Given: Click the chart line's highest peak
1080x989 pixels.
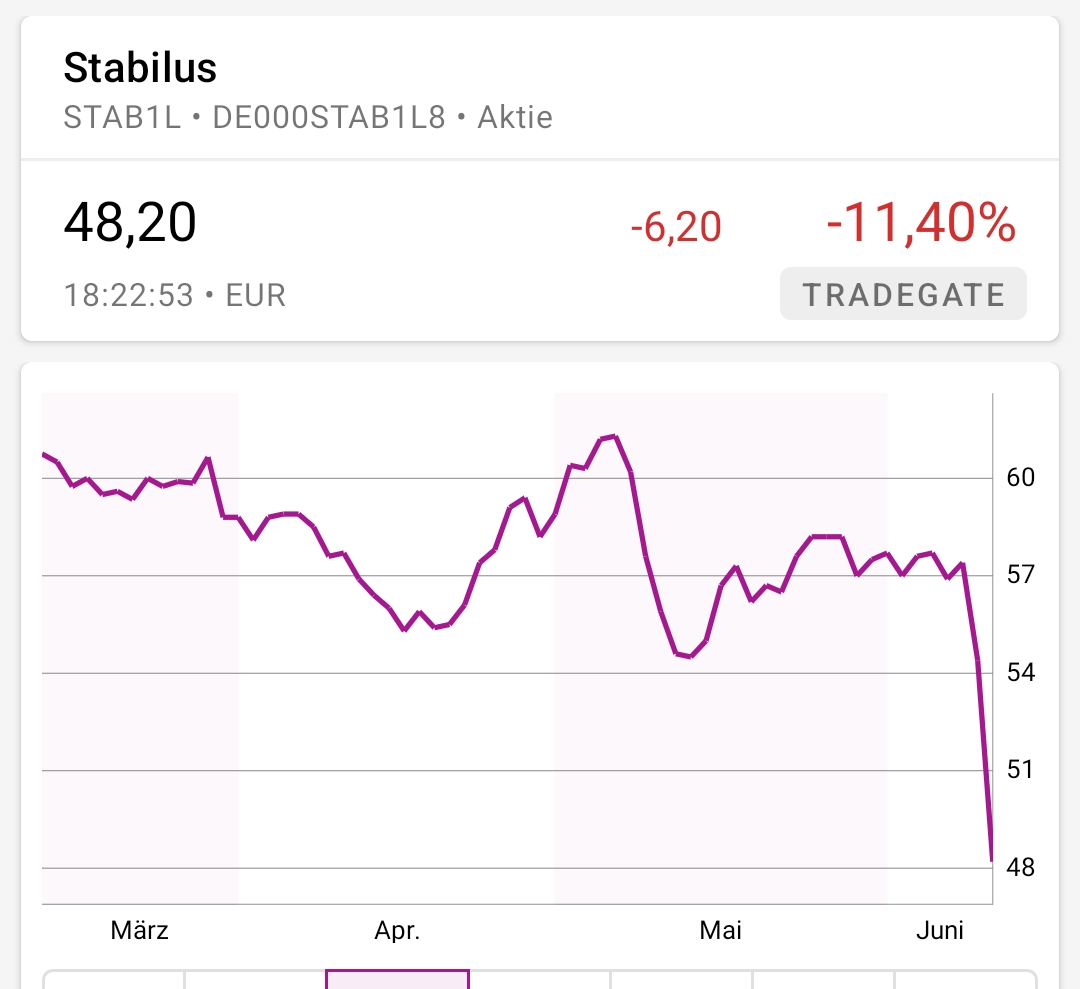Looking at the screenshot, I should [x=614, y=437].
